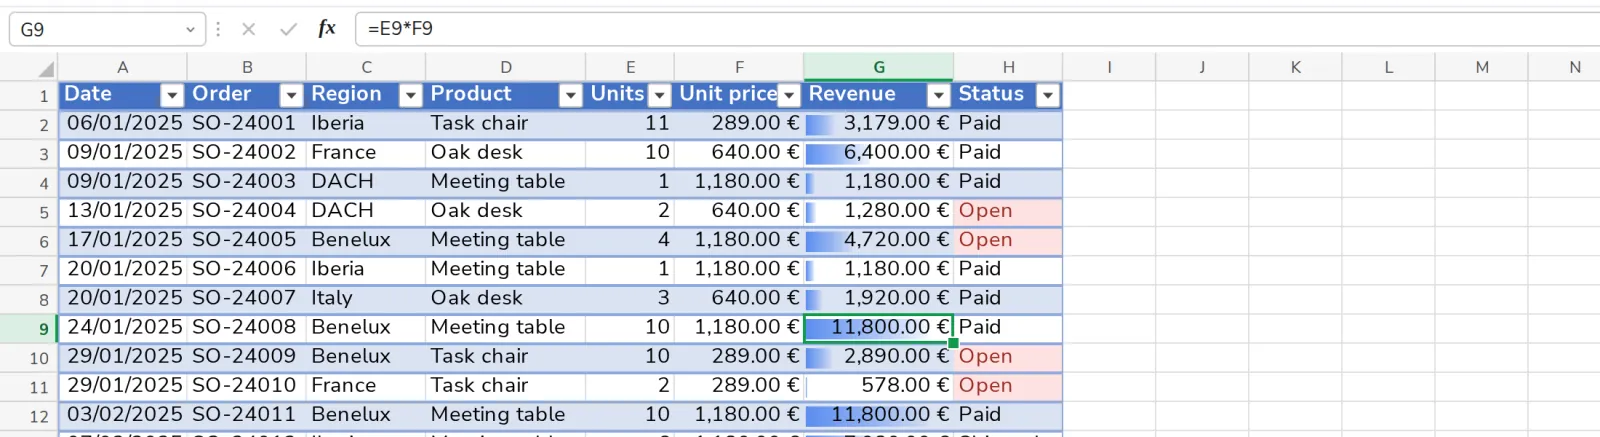Click the DACH region cell for SO-24003

[x=366, y=182]
